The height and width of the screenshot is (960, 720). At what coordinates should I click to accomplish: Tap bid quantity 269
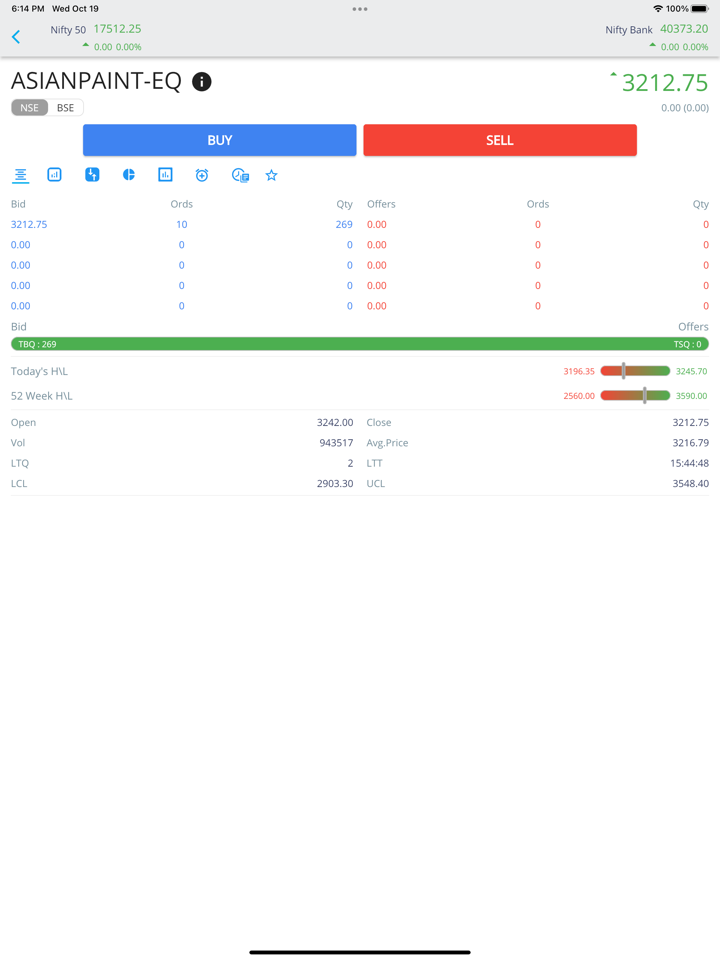(344, 224)
